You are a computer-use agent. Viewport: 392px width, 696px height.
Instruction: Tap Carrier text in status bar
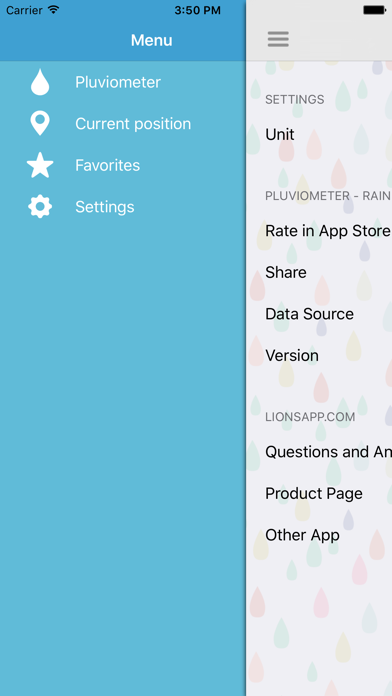click(x=25, y=10)
